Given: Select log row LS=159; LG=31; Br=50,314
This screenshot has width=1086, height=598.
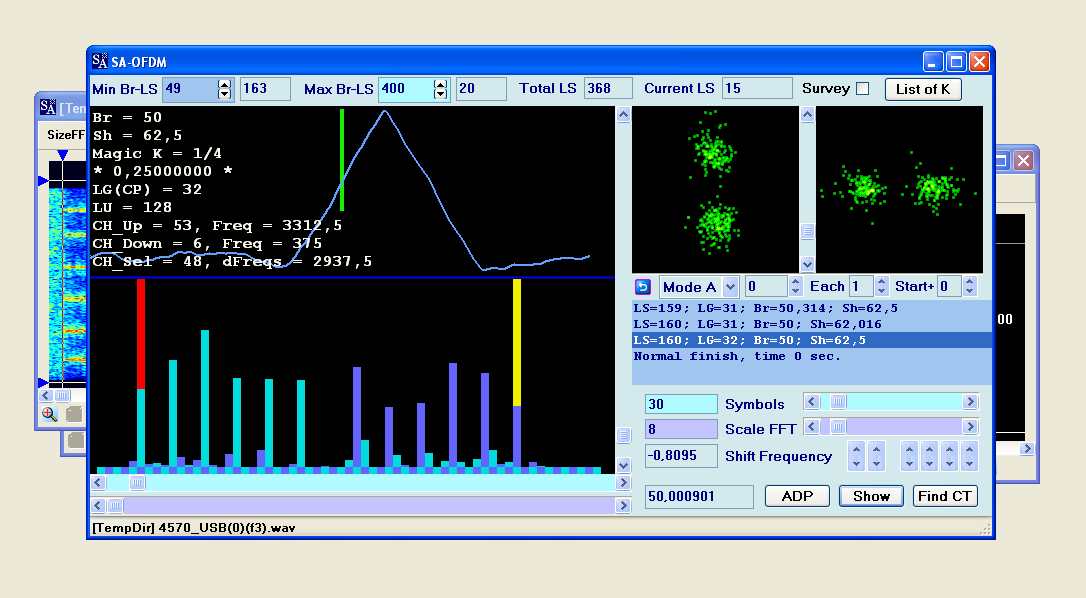Looking at the screenshot, I should pos(811,308).
